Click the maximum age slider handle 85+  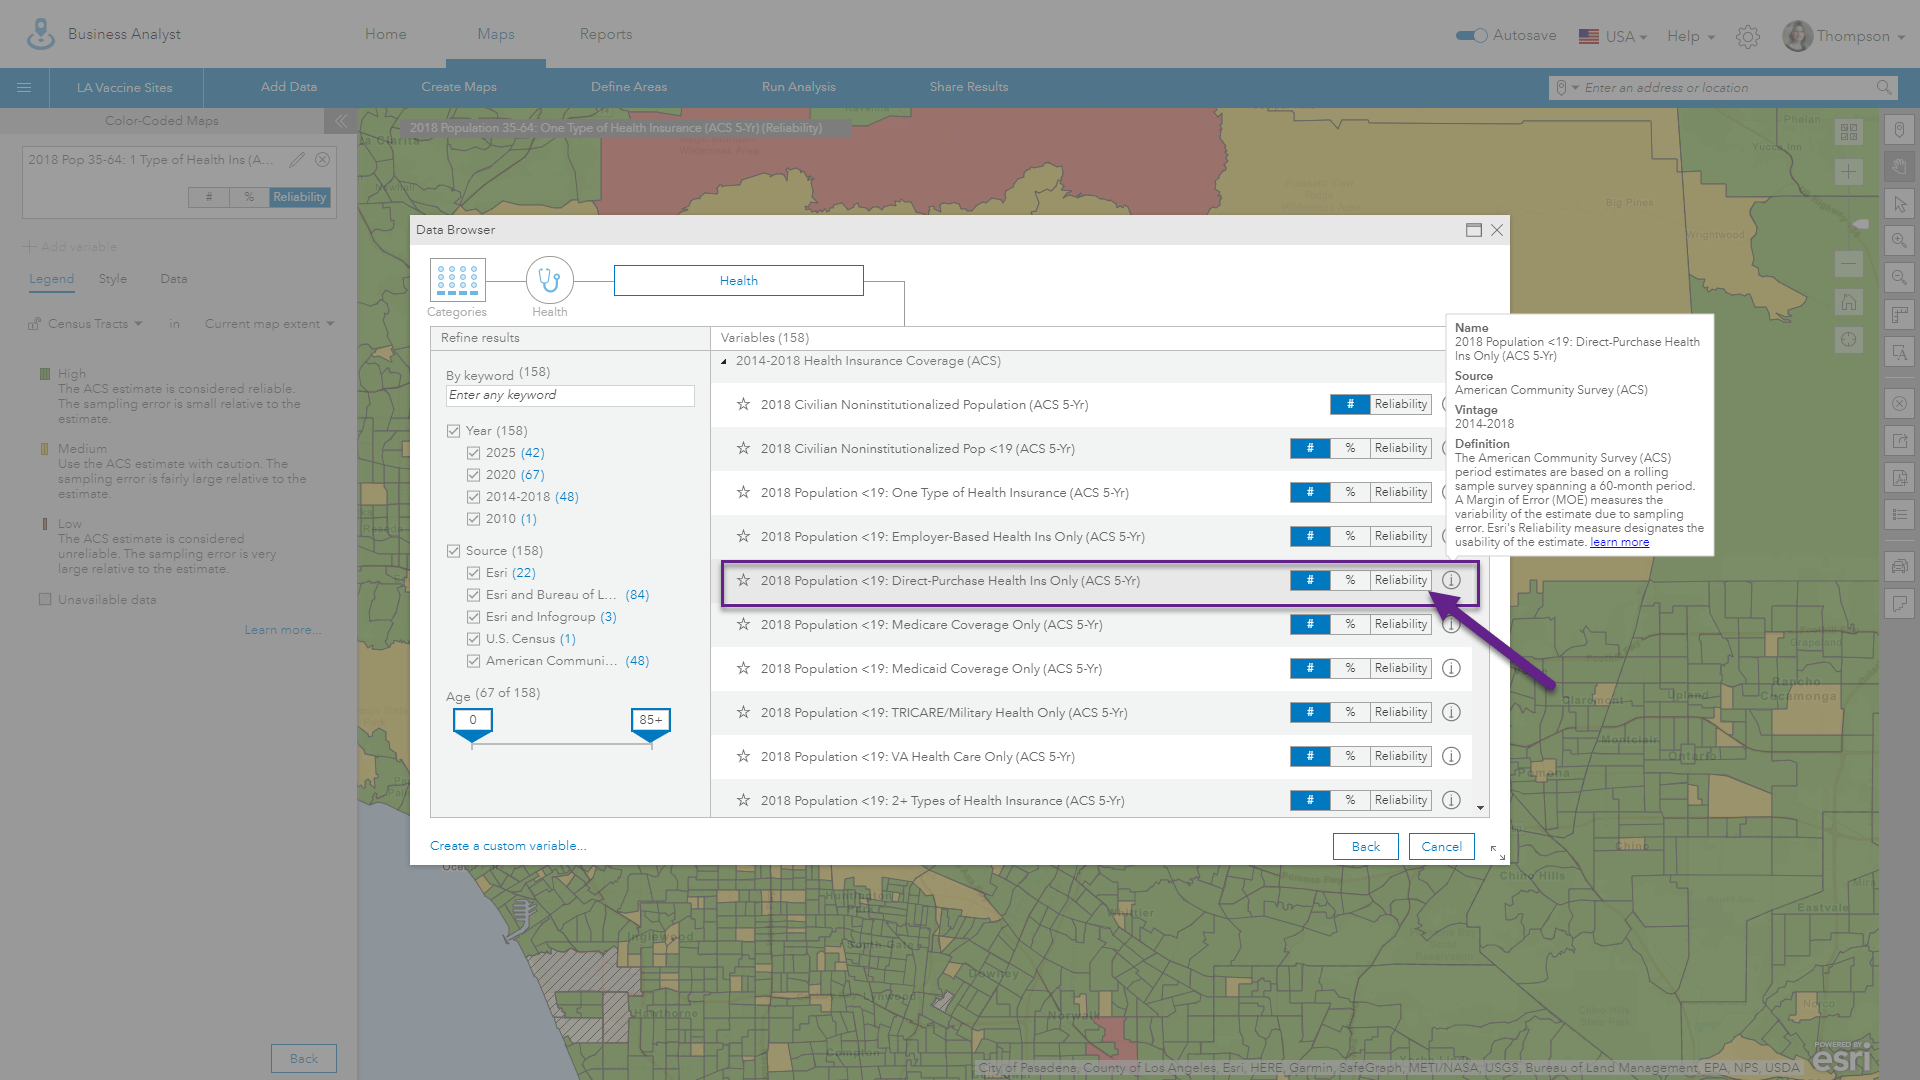[651, 725]
